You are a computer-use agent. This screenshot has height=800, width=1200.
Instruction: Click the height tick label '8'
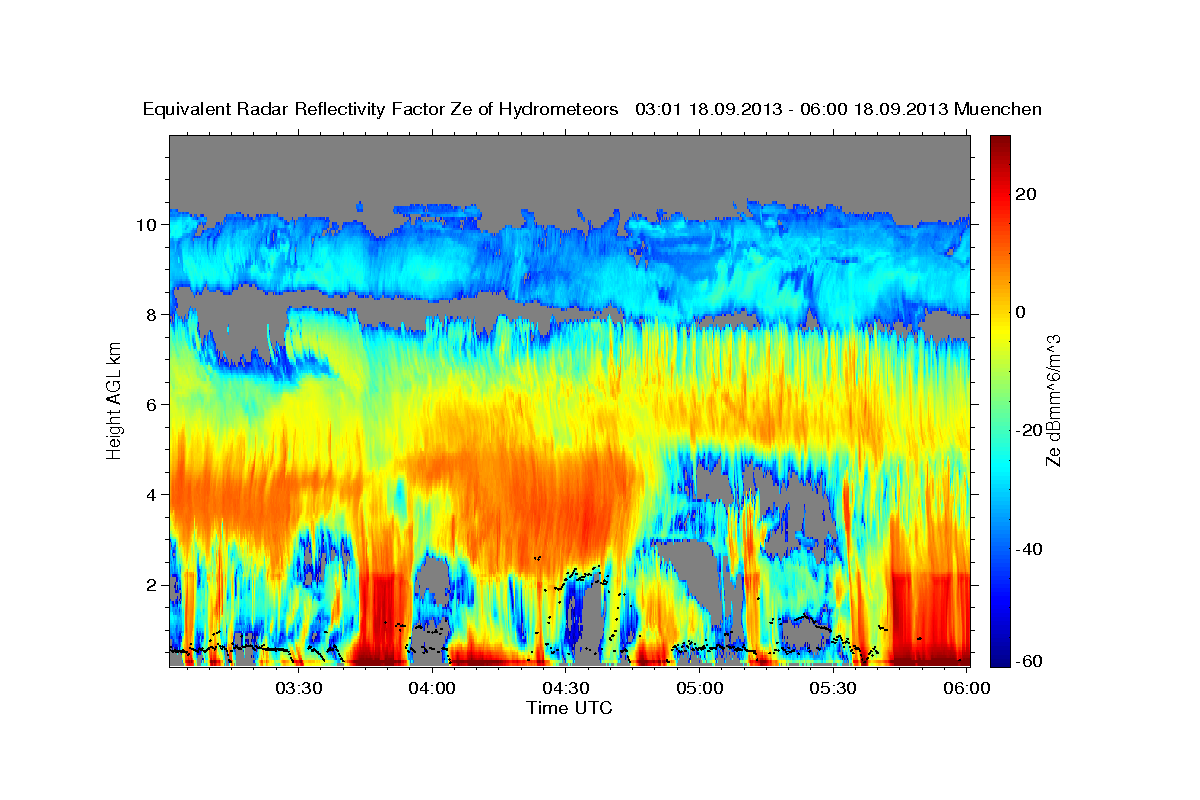click(x=154, y=315)
